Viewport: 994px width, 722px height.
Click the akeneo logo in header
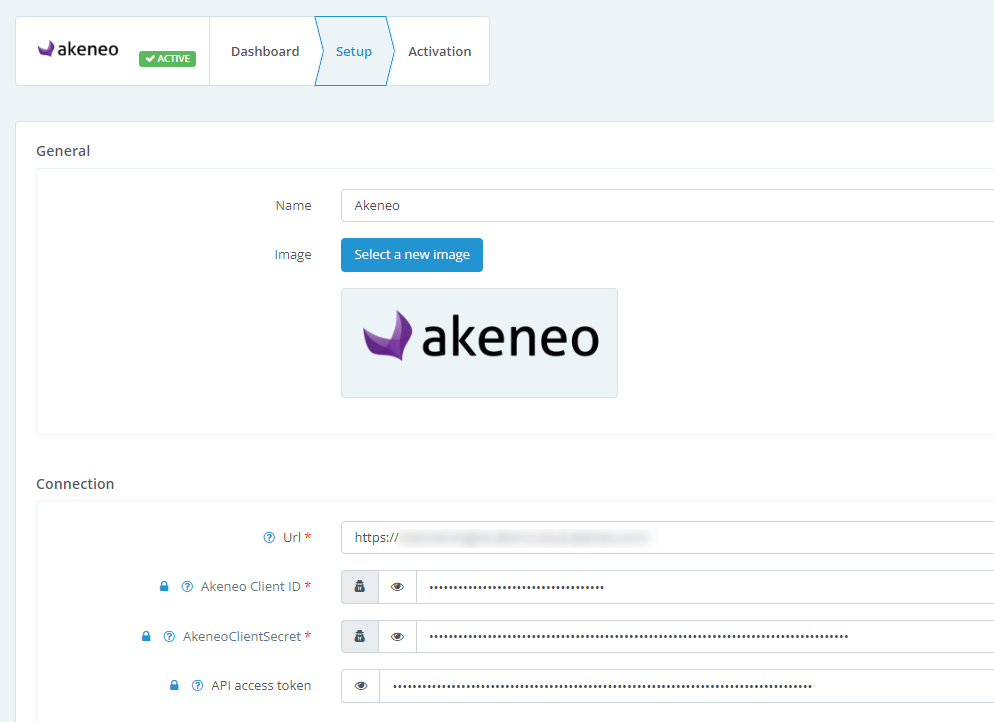[78, 49]
